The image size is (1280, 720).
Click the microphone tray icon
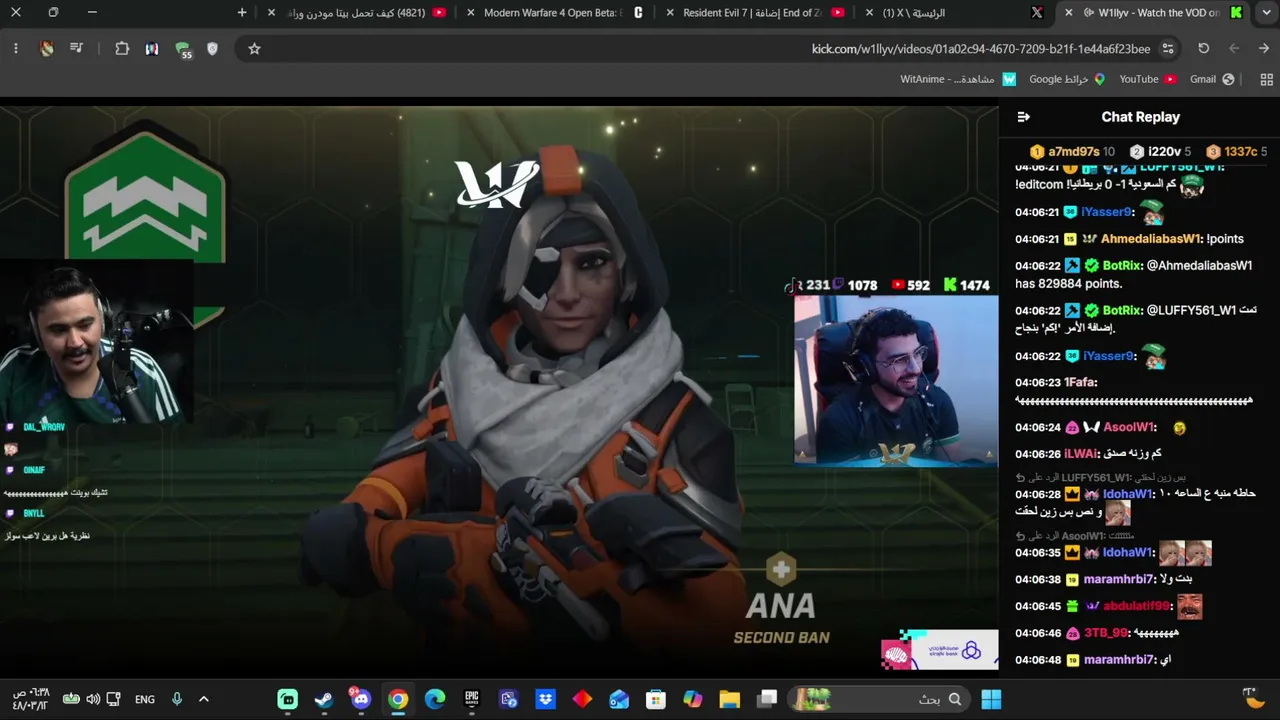[176, 699]
